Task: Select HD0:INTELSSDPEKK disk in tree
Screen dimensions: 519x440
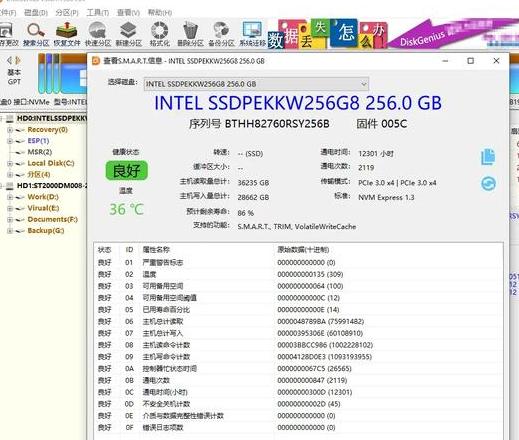Action: coord(52,118)
